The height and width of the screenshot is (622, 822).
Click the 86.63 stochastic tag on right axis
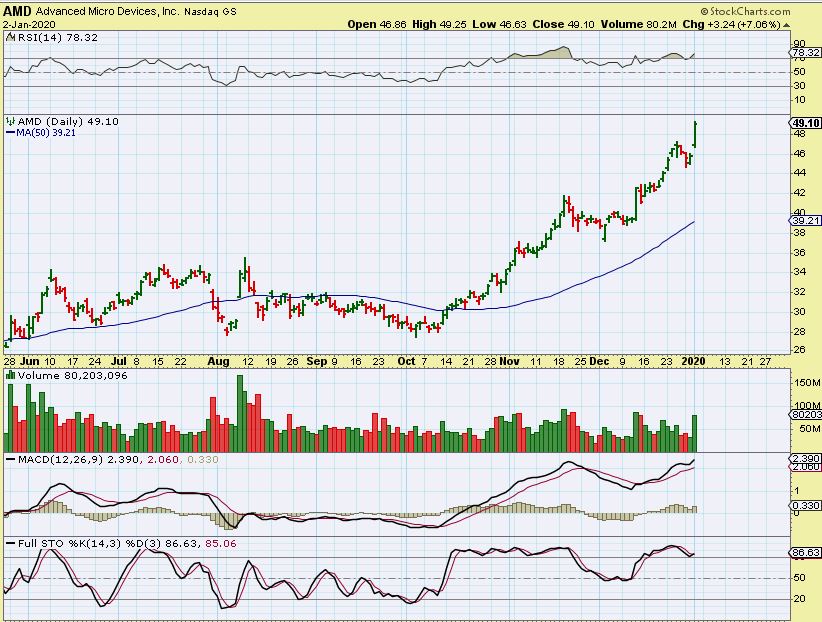(x=805, y=552)
